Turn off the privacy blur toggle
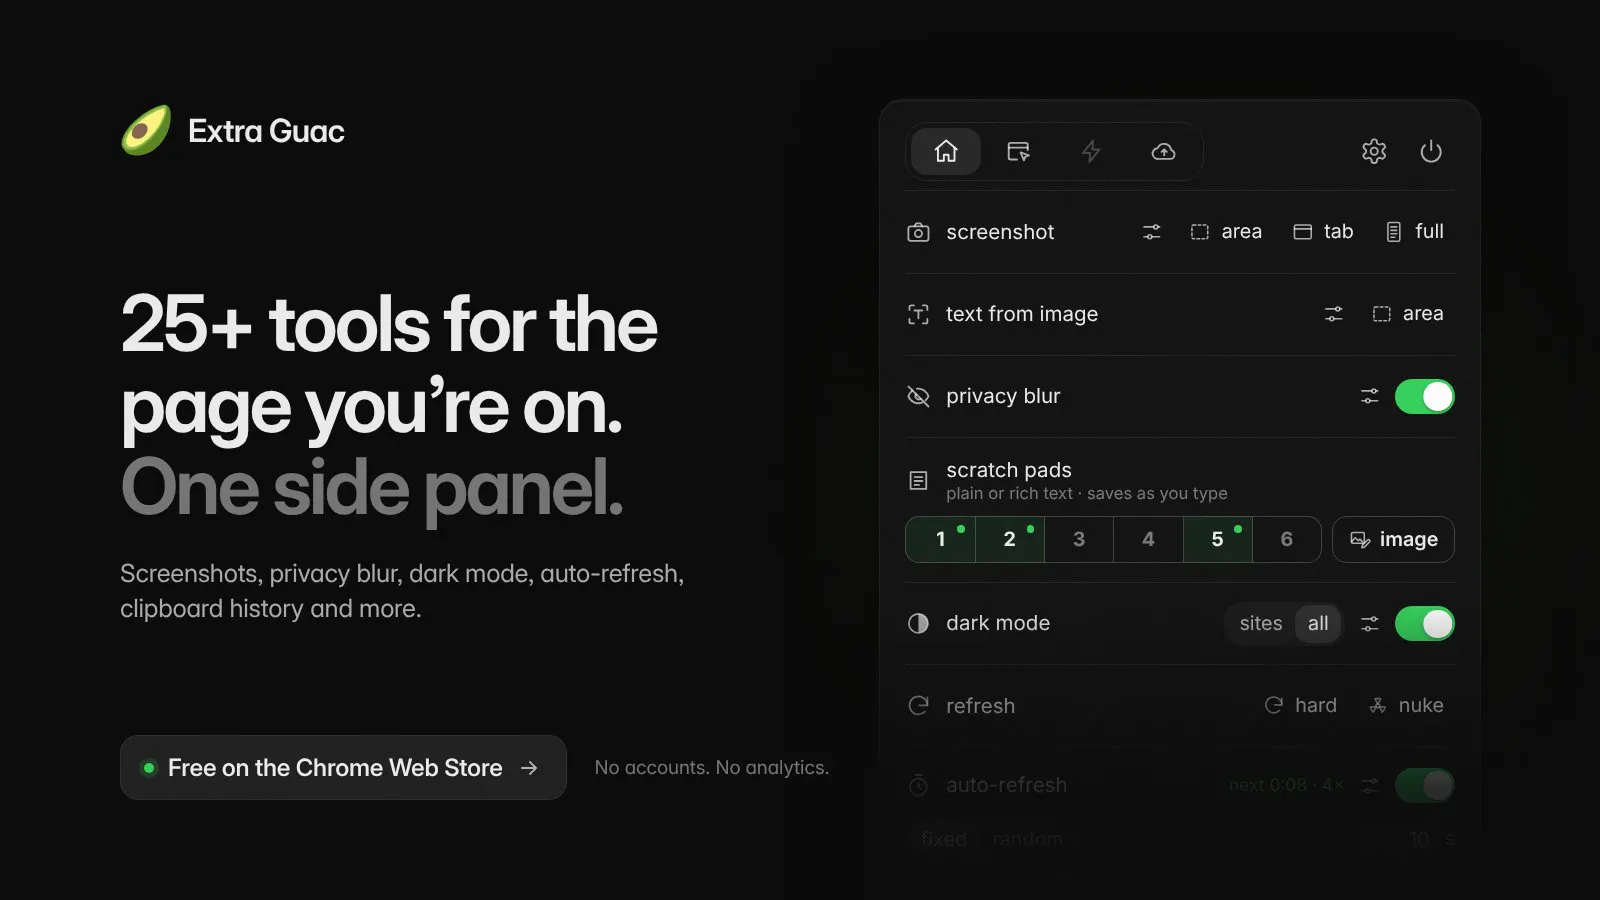This screenshot has height=900, width=1600. tap(1425, 396)
